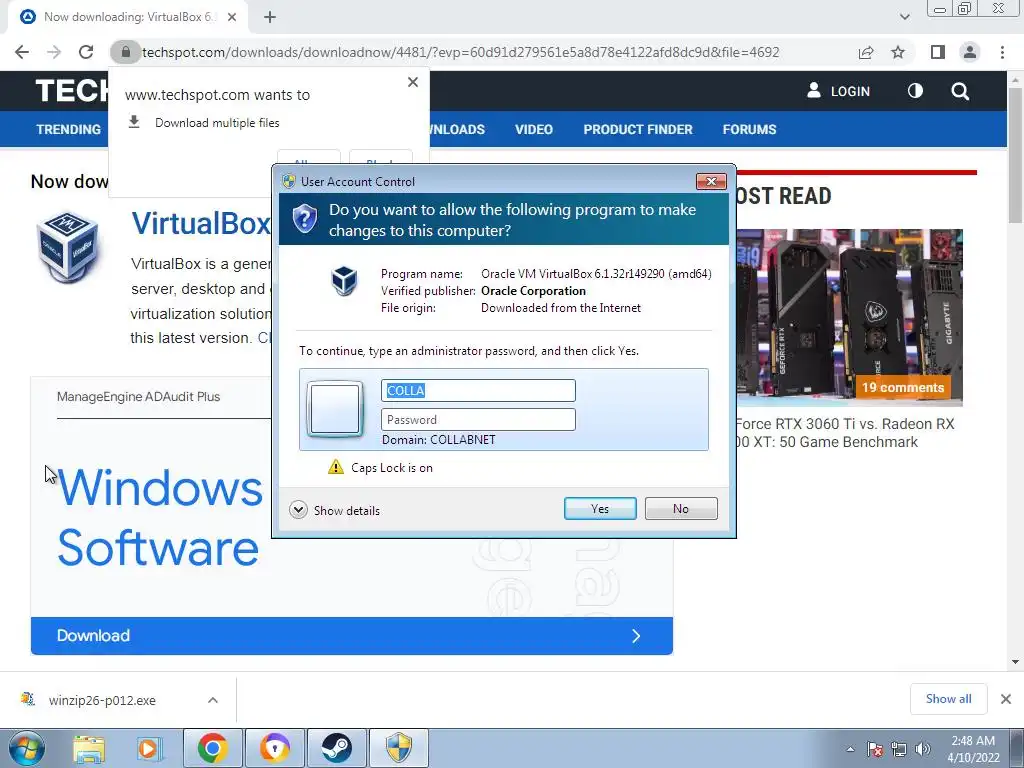This screenshot has width=1024, height=768.
Task: Click the page vertical scrollbar thumb
Action: coord(1016,155)
